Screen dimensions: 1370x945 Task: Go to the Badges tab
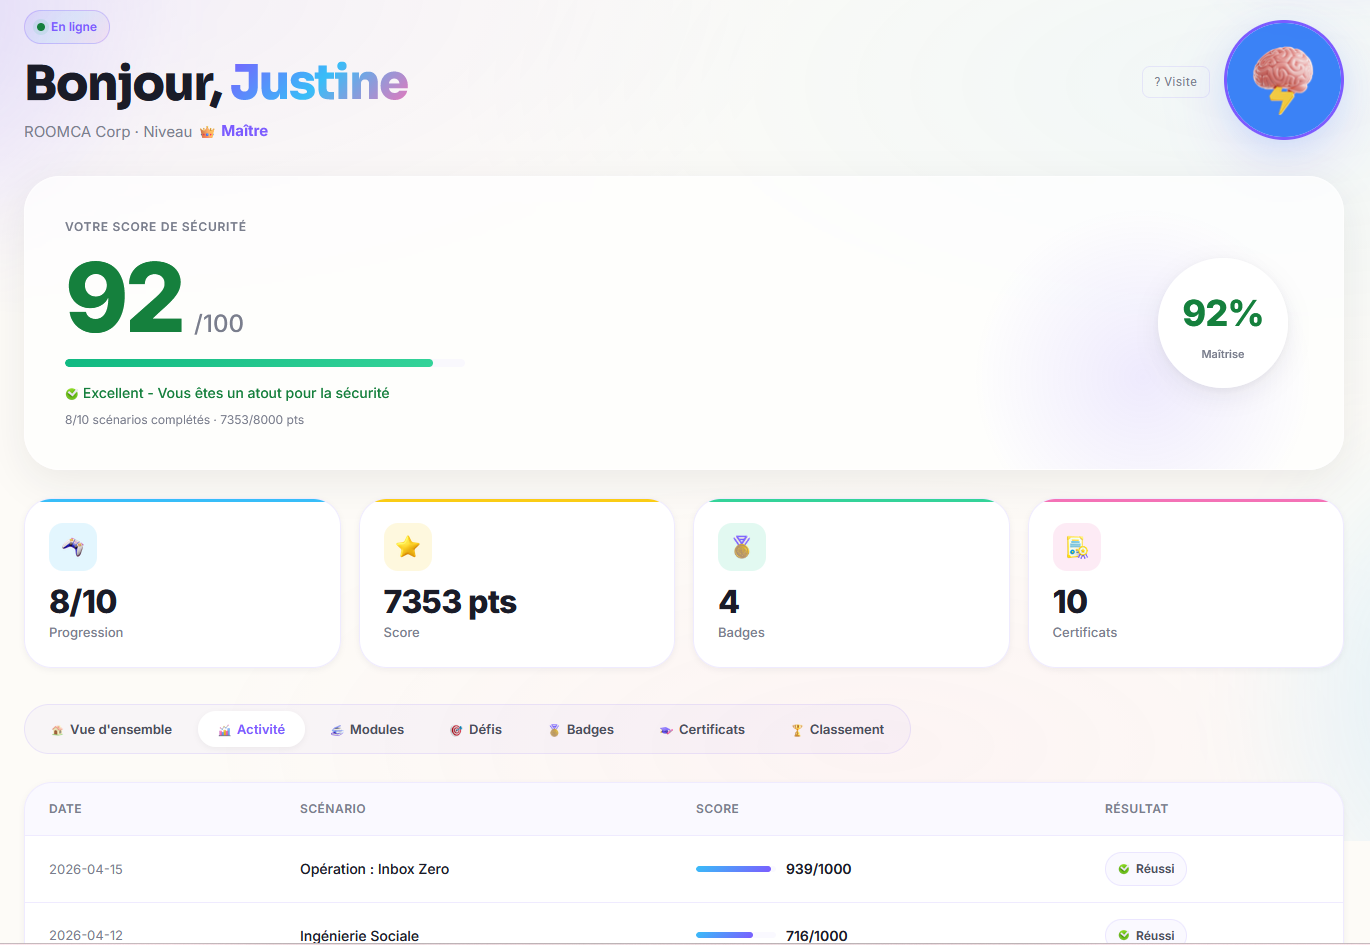tap(581, 730)
